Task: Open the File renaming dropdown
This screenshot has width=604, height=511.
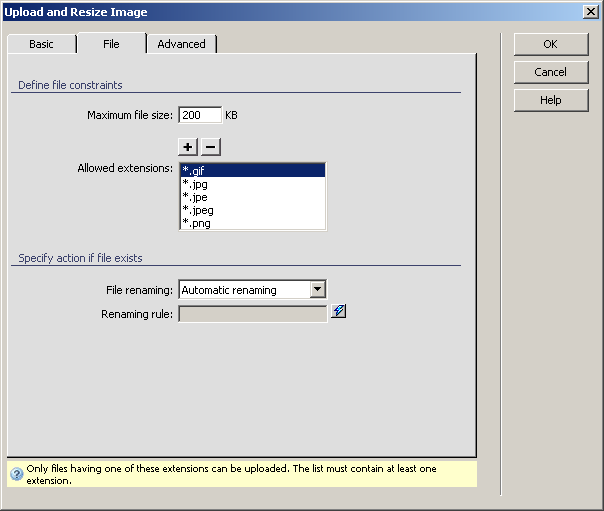Action: pyautogui.click(x=317, y=290)
